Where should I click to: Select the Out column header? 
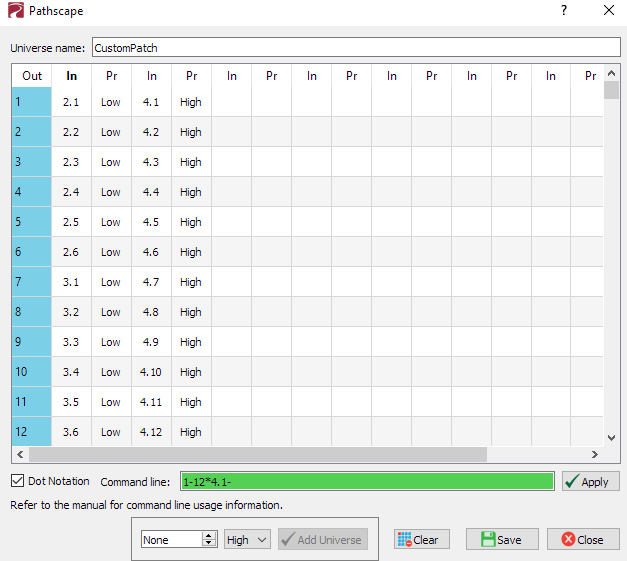[32, 75]
